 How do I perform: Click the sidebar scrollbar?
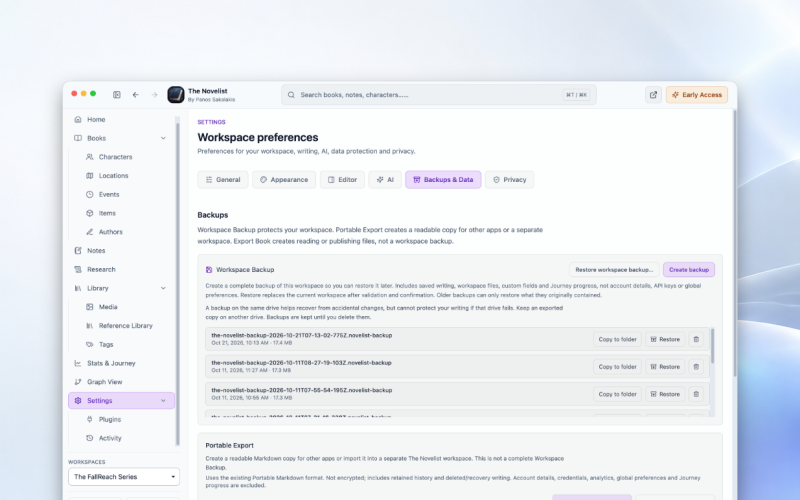[x=178, y=284]
